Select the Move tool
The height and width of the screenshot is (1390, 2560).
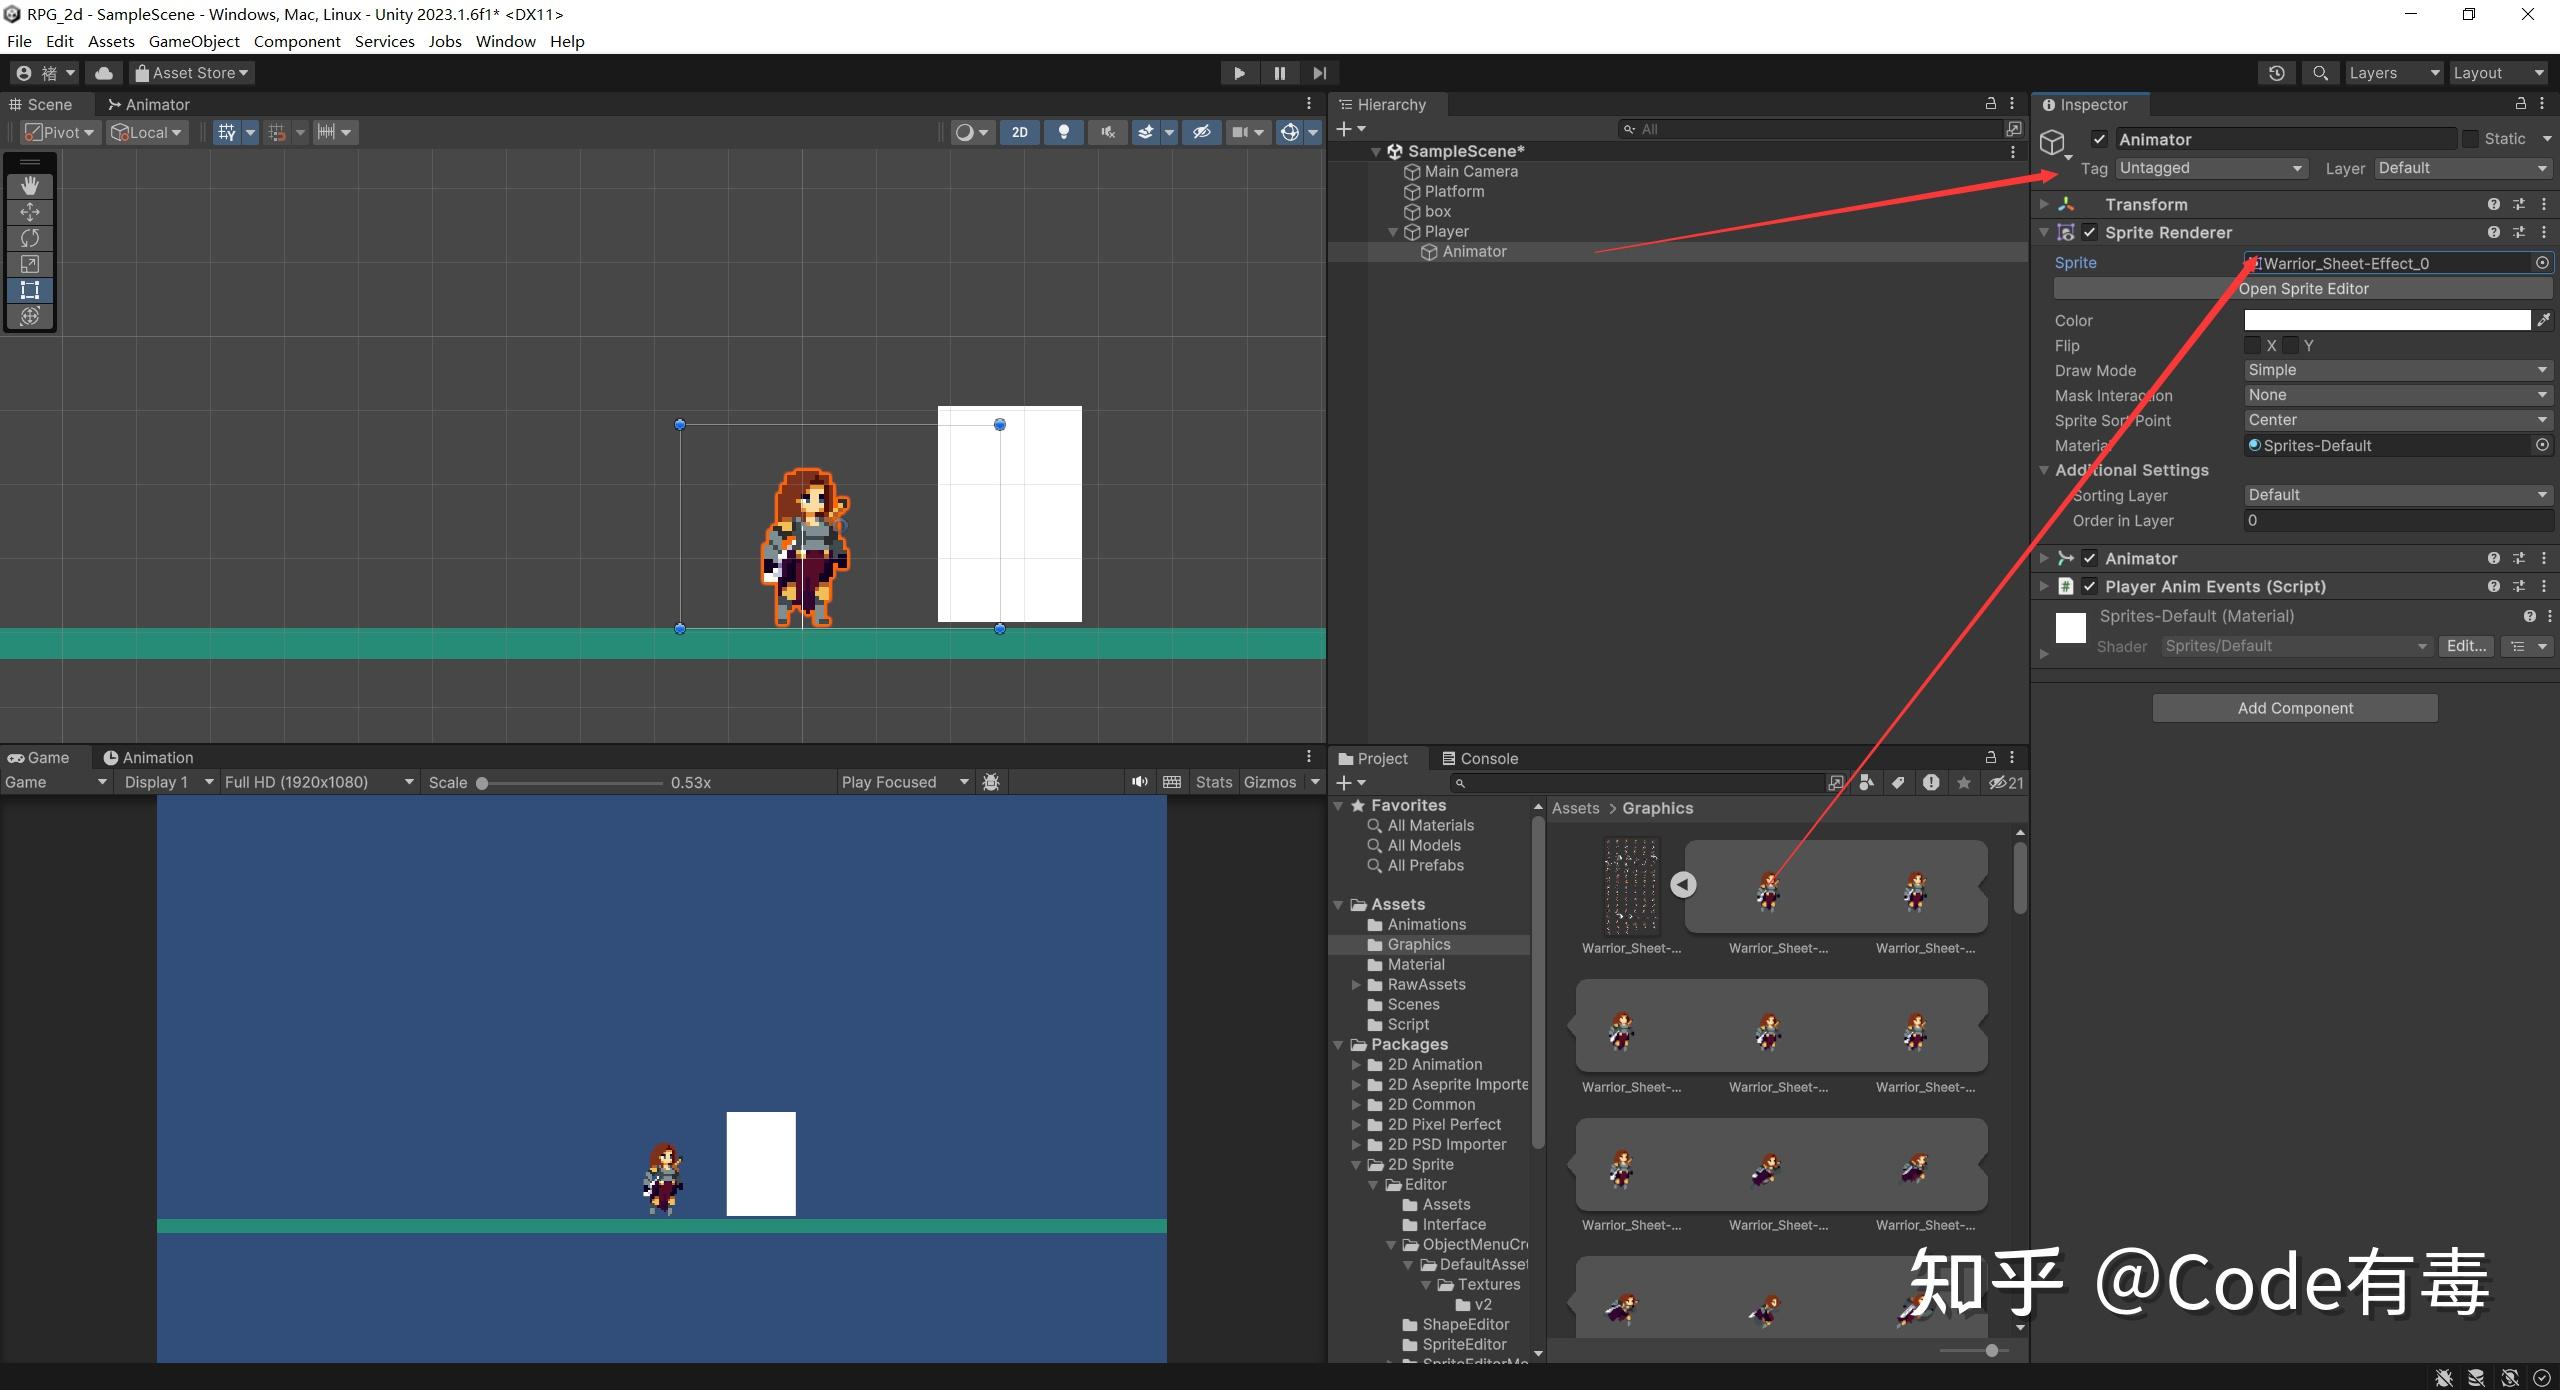tap(30, 211)
